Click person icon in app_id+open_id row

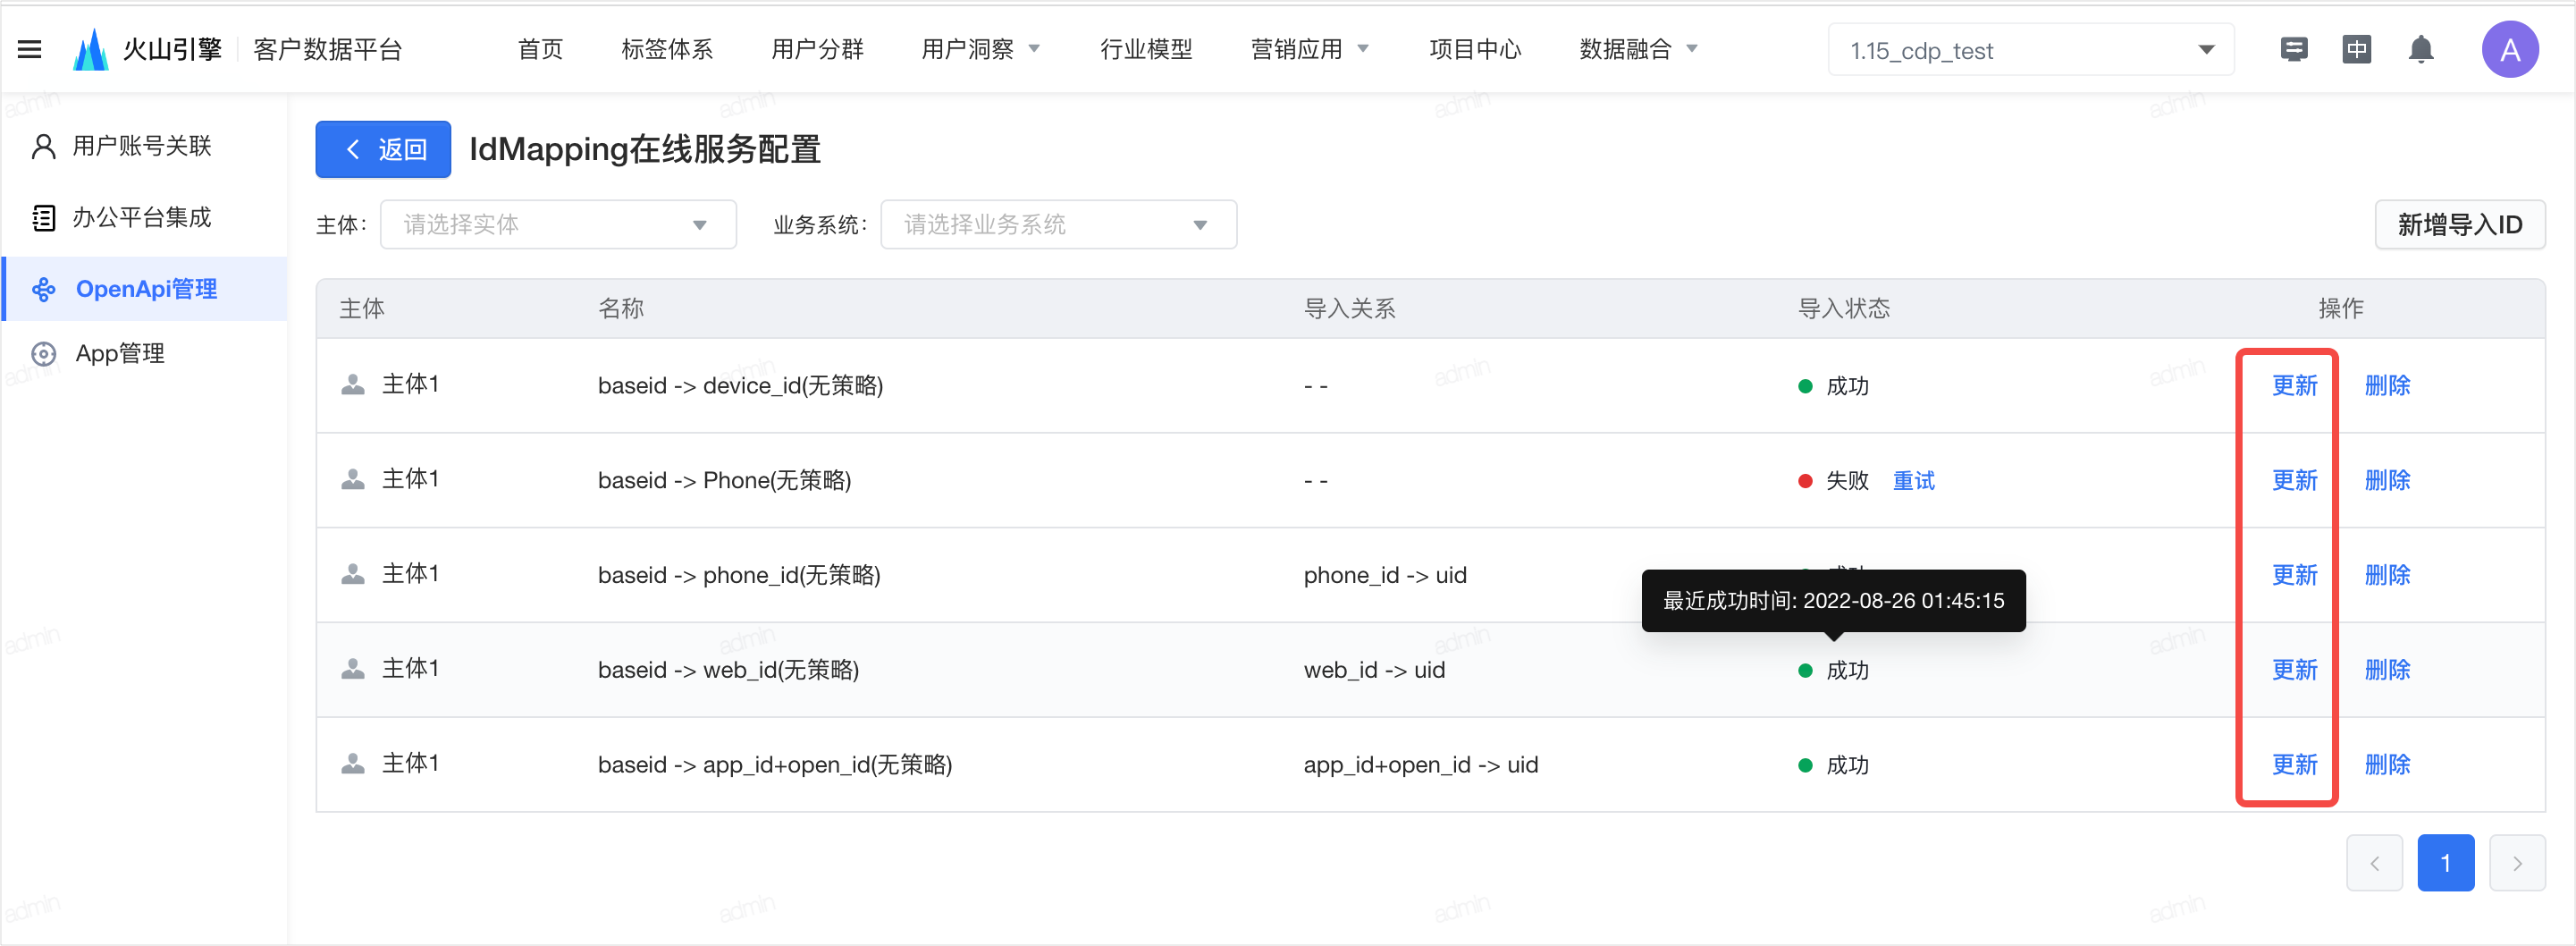click(x=353, y=764)
